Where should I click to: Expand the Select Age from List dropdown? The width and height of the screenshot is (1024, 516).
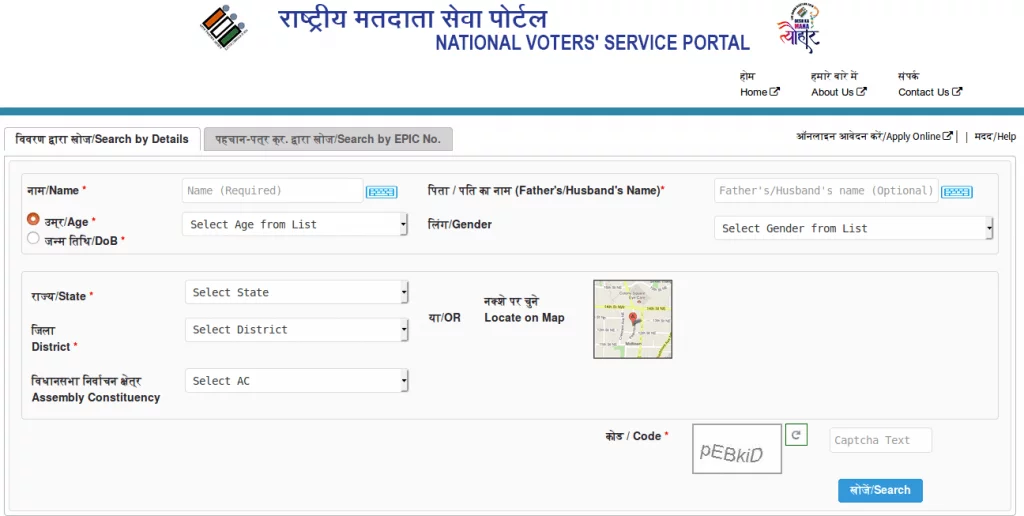click(296, 225)
